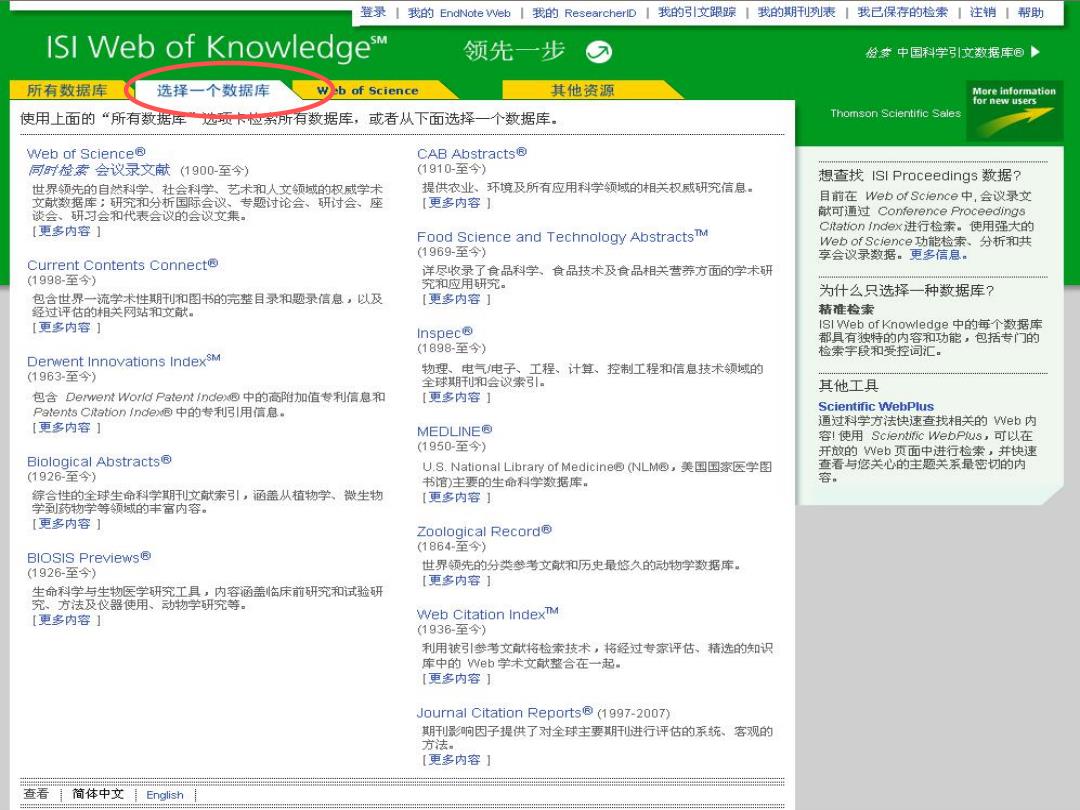This screenshot has width=1080, height=810.
Task: Open the MEDLINE database link
Action: tap(455, 431)
